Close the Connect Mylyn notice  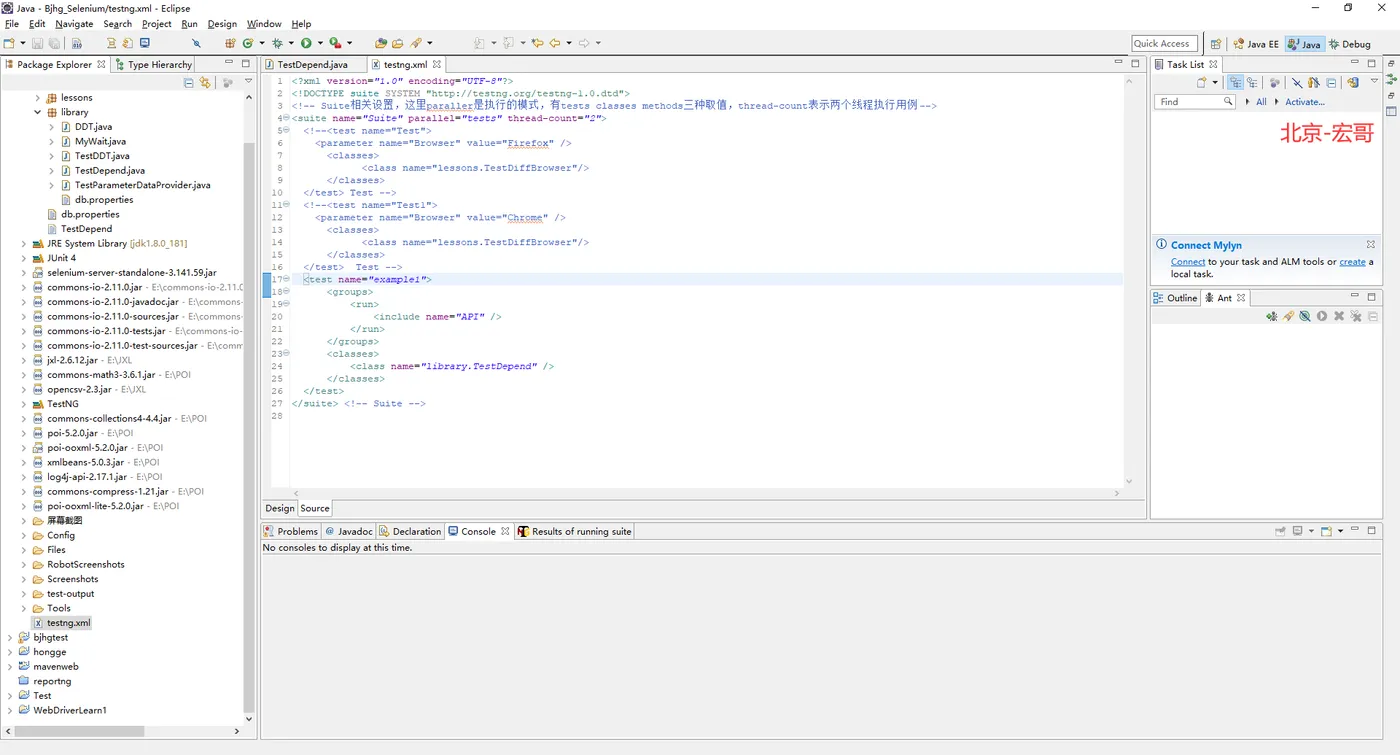pyautogui.click(x=1371, y=244)
